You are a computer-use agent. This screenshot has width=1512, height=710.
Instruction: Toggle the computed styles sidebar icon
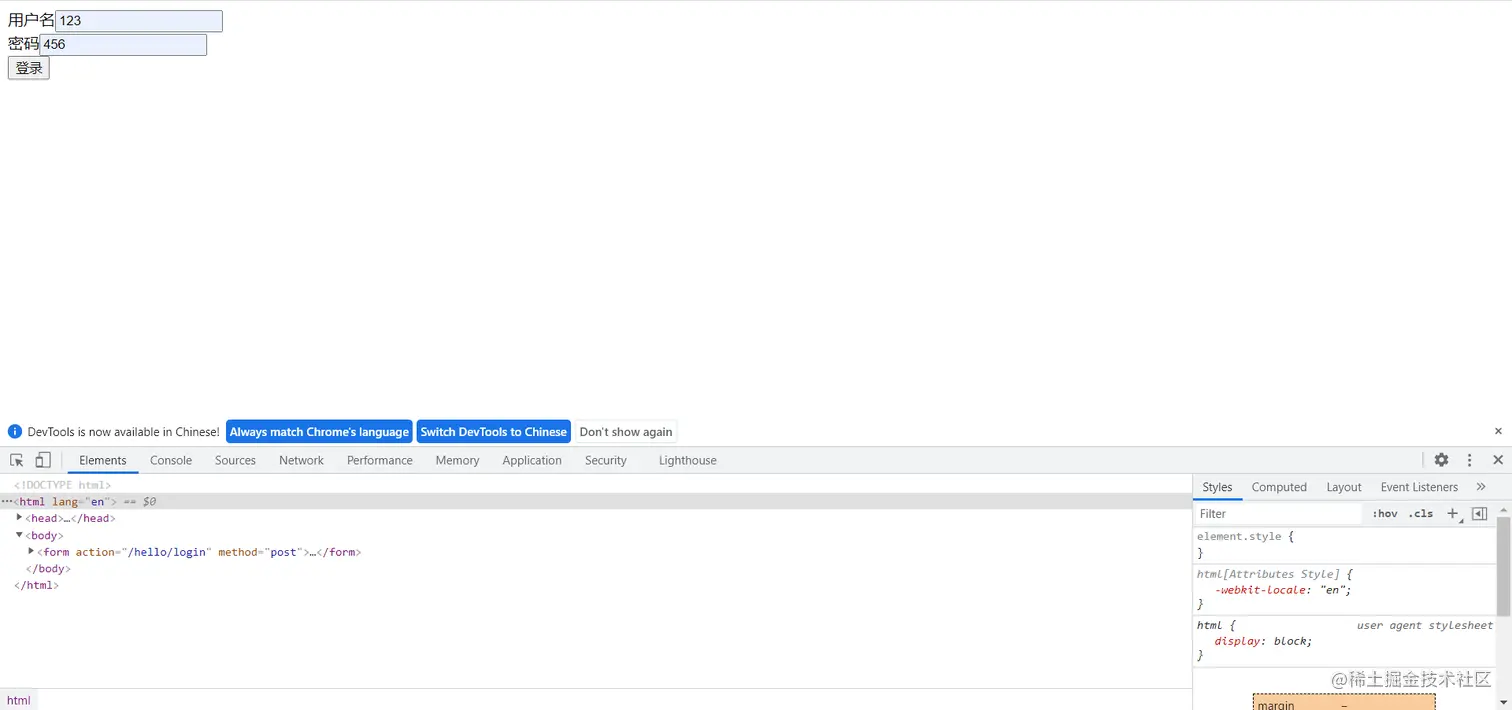[x=1480, y=513]
